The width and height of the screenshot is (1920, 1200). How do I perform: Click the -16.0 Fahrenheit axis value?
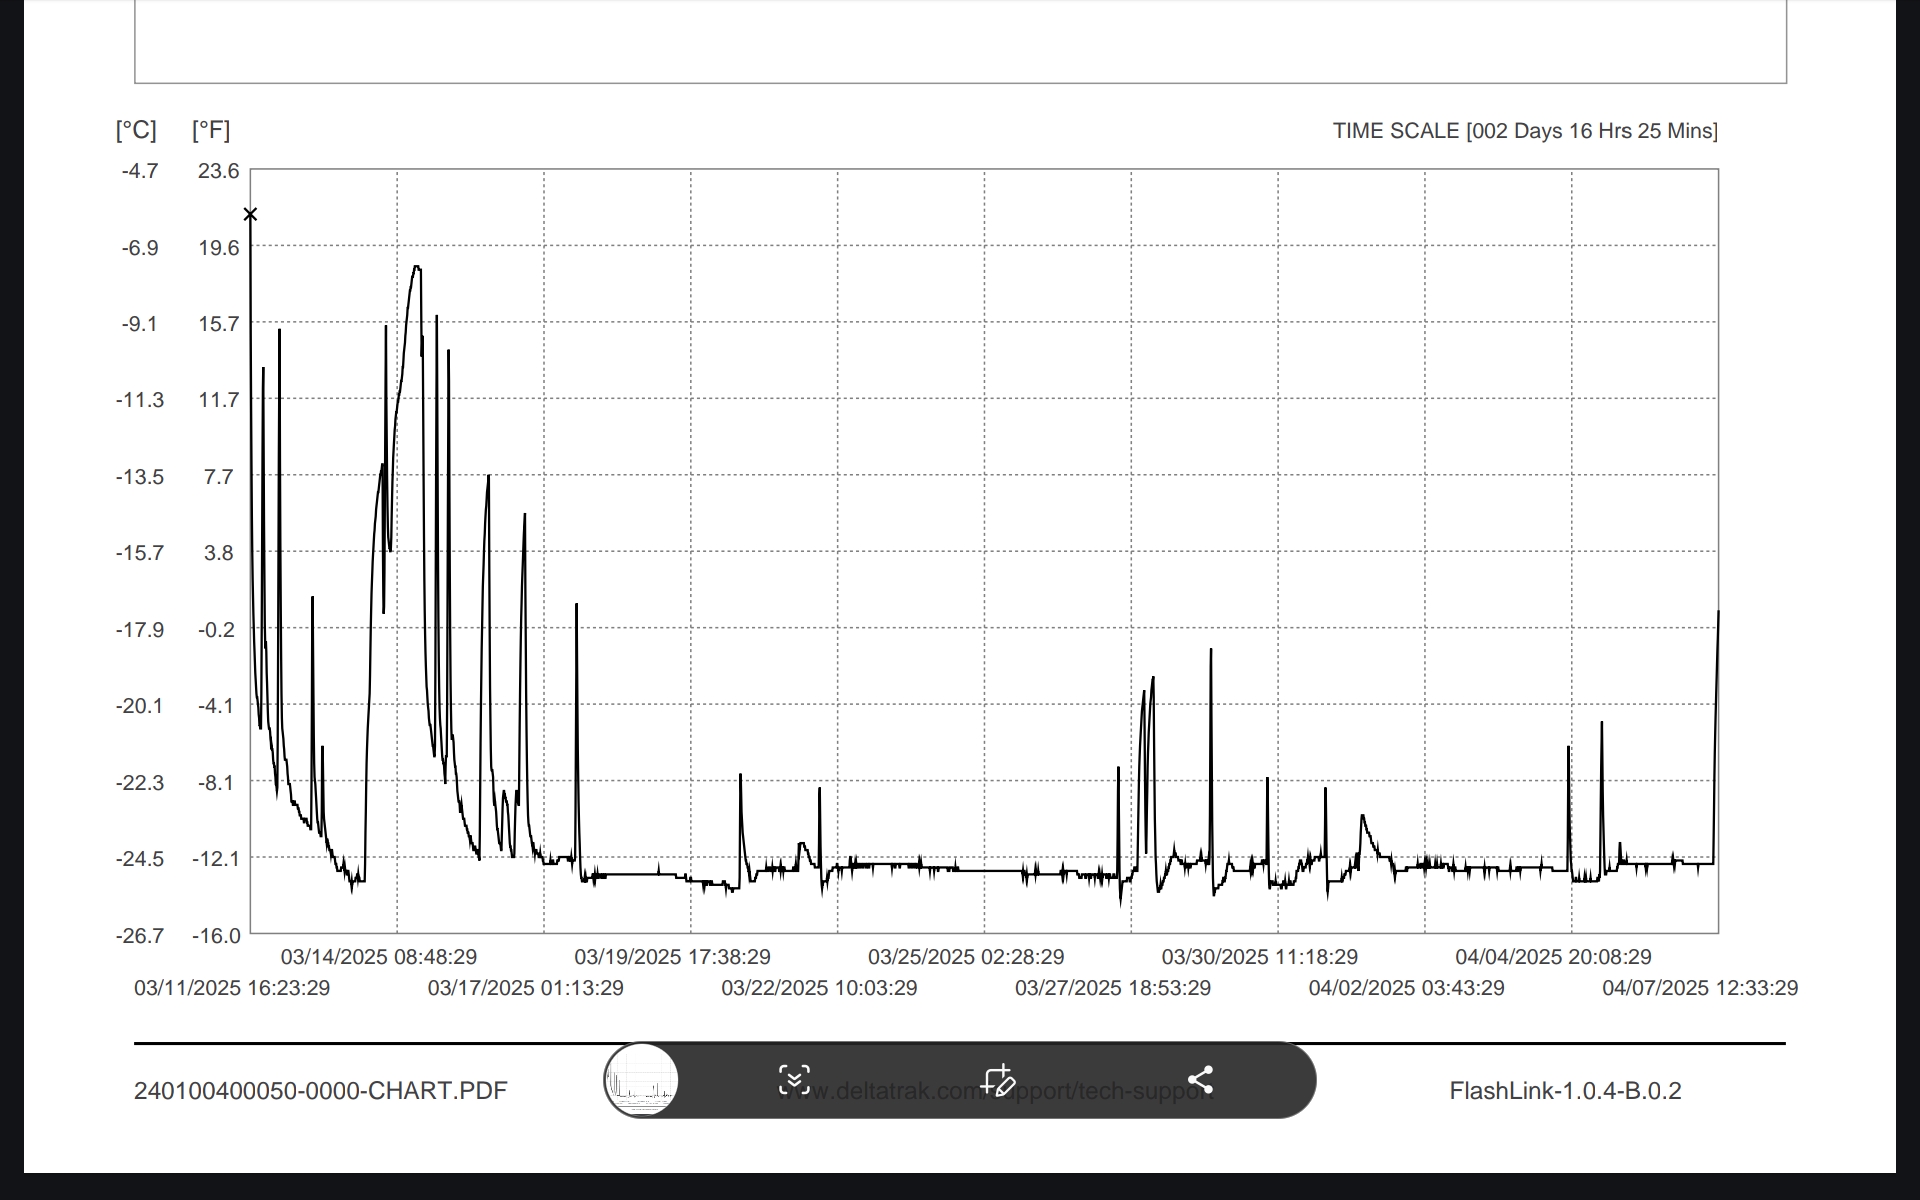(x=216, y=936)
